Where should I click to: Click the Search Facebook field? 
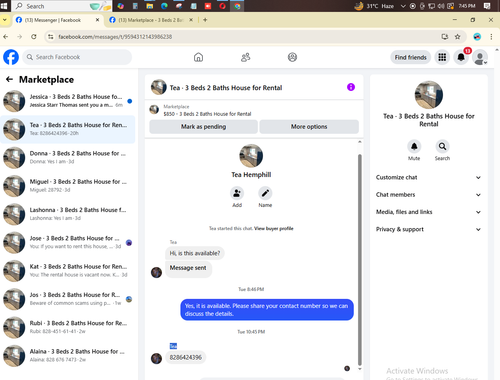77,57
